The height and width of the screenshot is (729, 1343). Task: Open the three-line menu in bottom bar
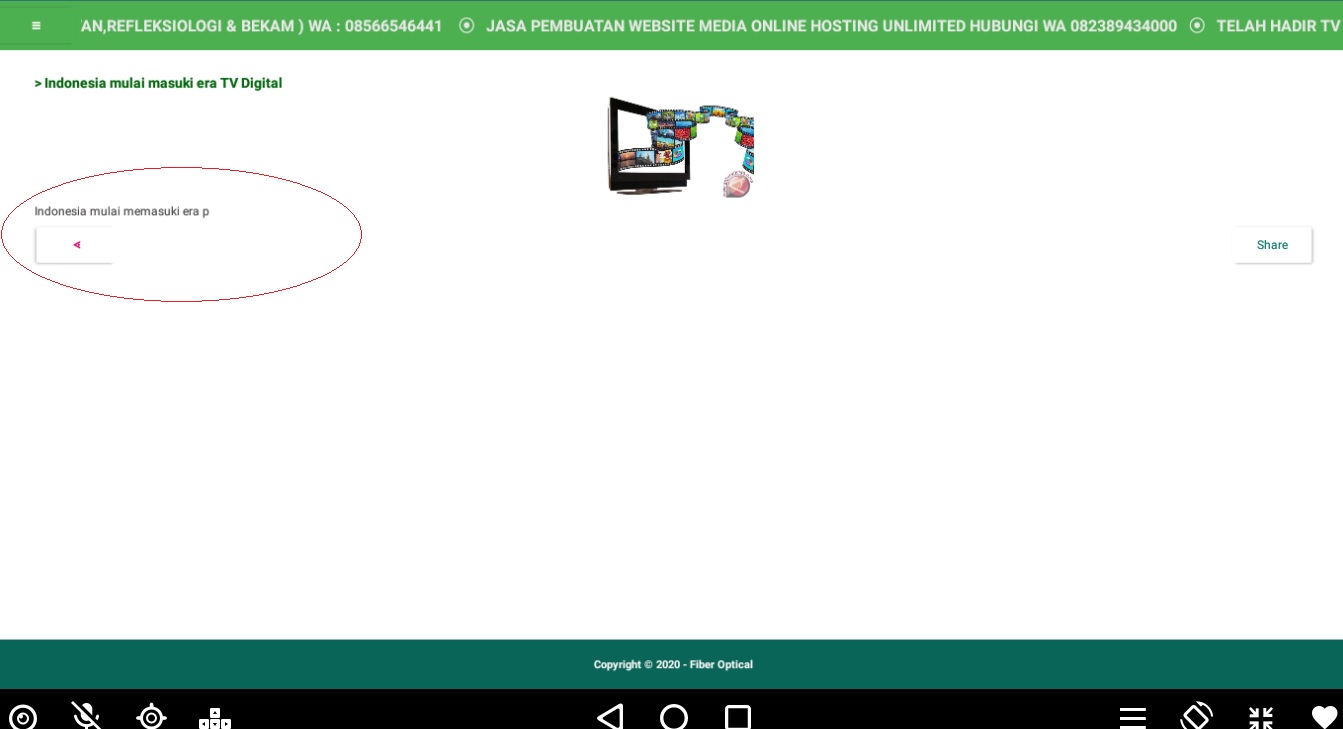coord(1133,717)
